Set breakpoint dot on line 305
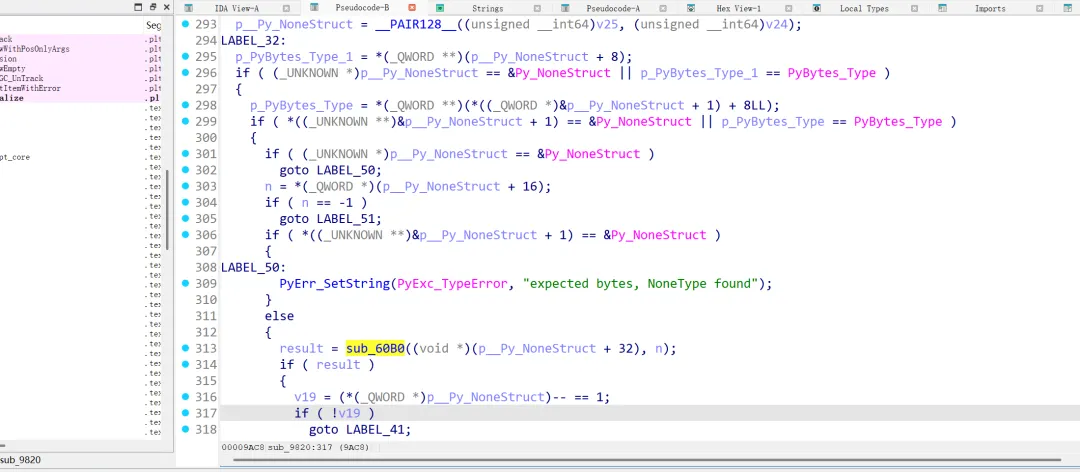Viewport: 1080px width, 472px height. point(185,218)
